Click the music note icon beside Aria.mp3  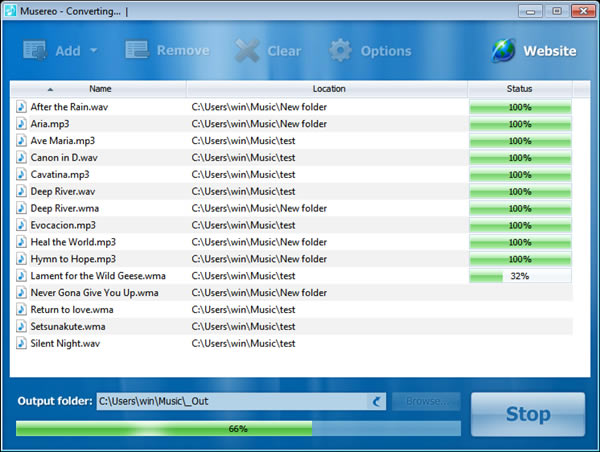point(21,124)
